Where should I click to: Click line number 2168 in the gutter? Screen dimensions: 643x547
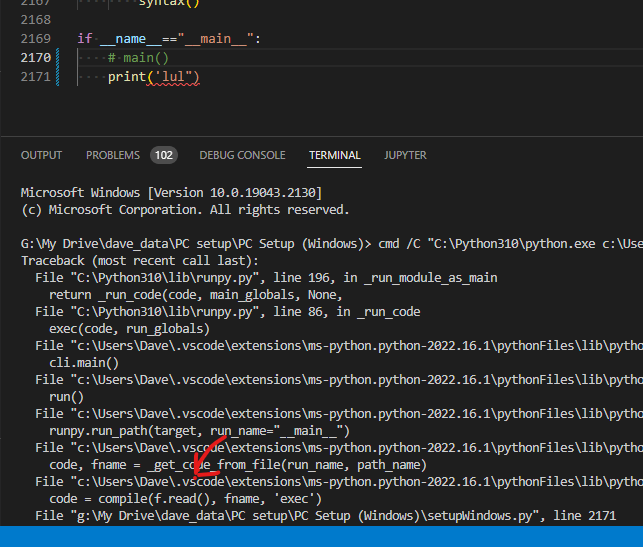pyautogui.click(x=36, y=20)
